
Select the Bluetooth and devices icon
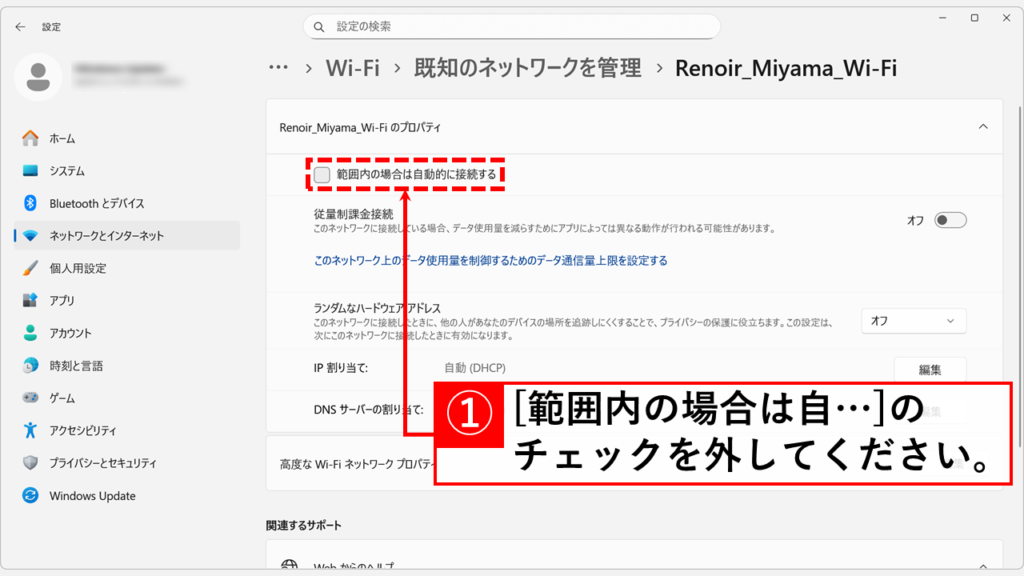(30, 203)
